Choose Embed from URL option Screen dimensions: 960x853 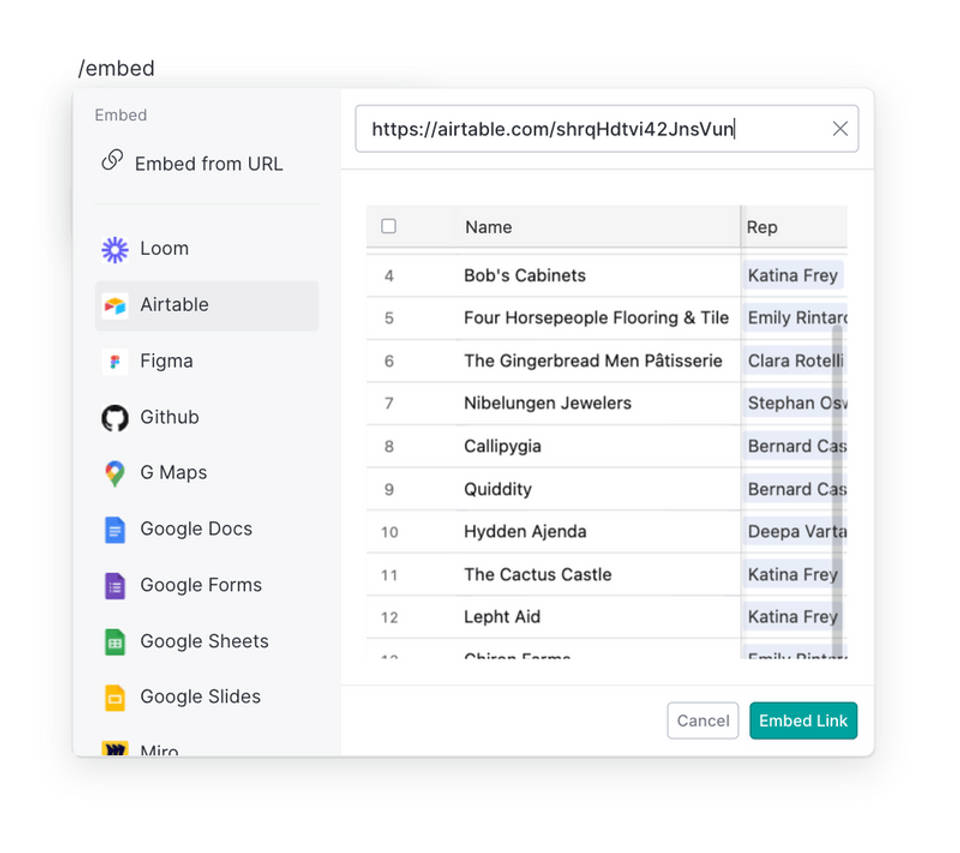point(208,164)
